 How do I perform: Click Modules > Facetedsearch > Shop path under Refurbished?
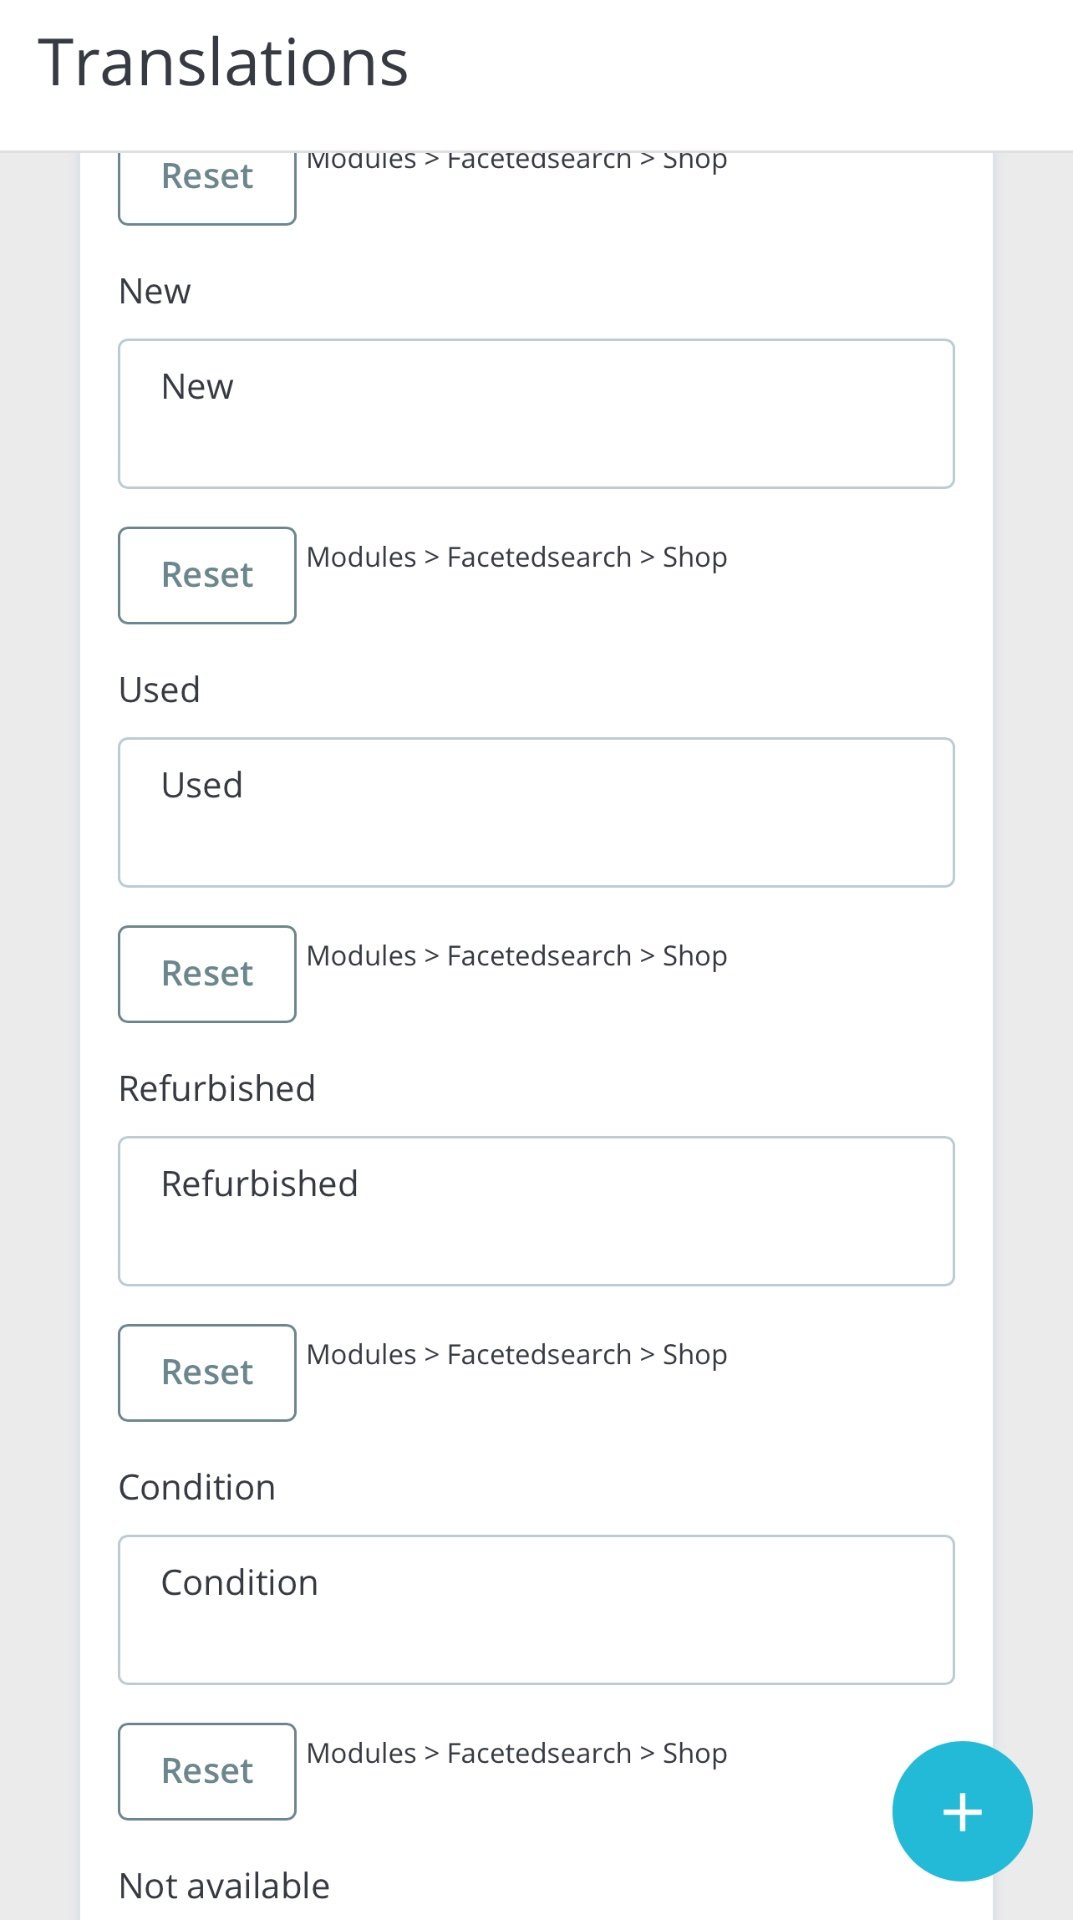pyautogui.click(x=516, y=1354)
